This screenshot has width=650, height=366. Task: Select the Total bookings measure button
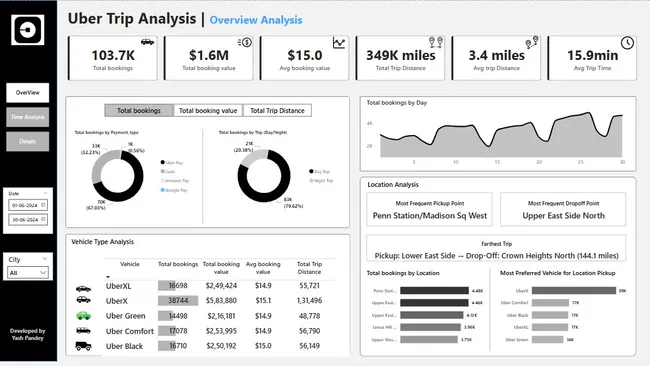point(139,111)
